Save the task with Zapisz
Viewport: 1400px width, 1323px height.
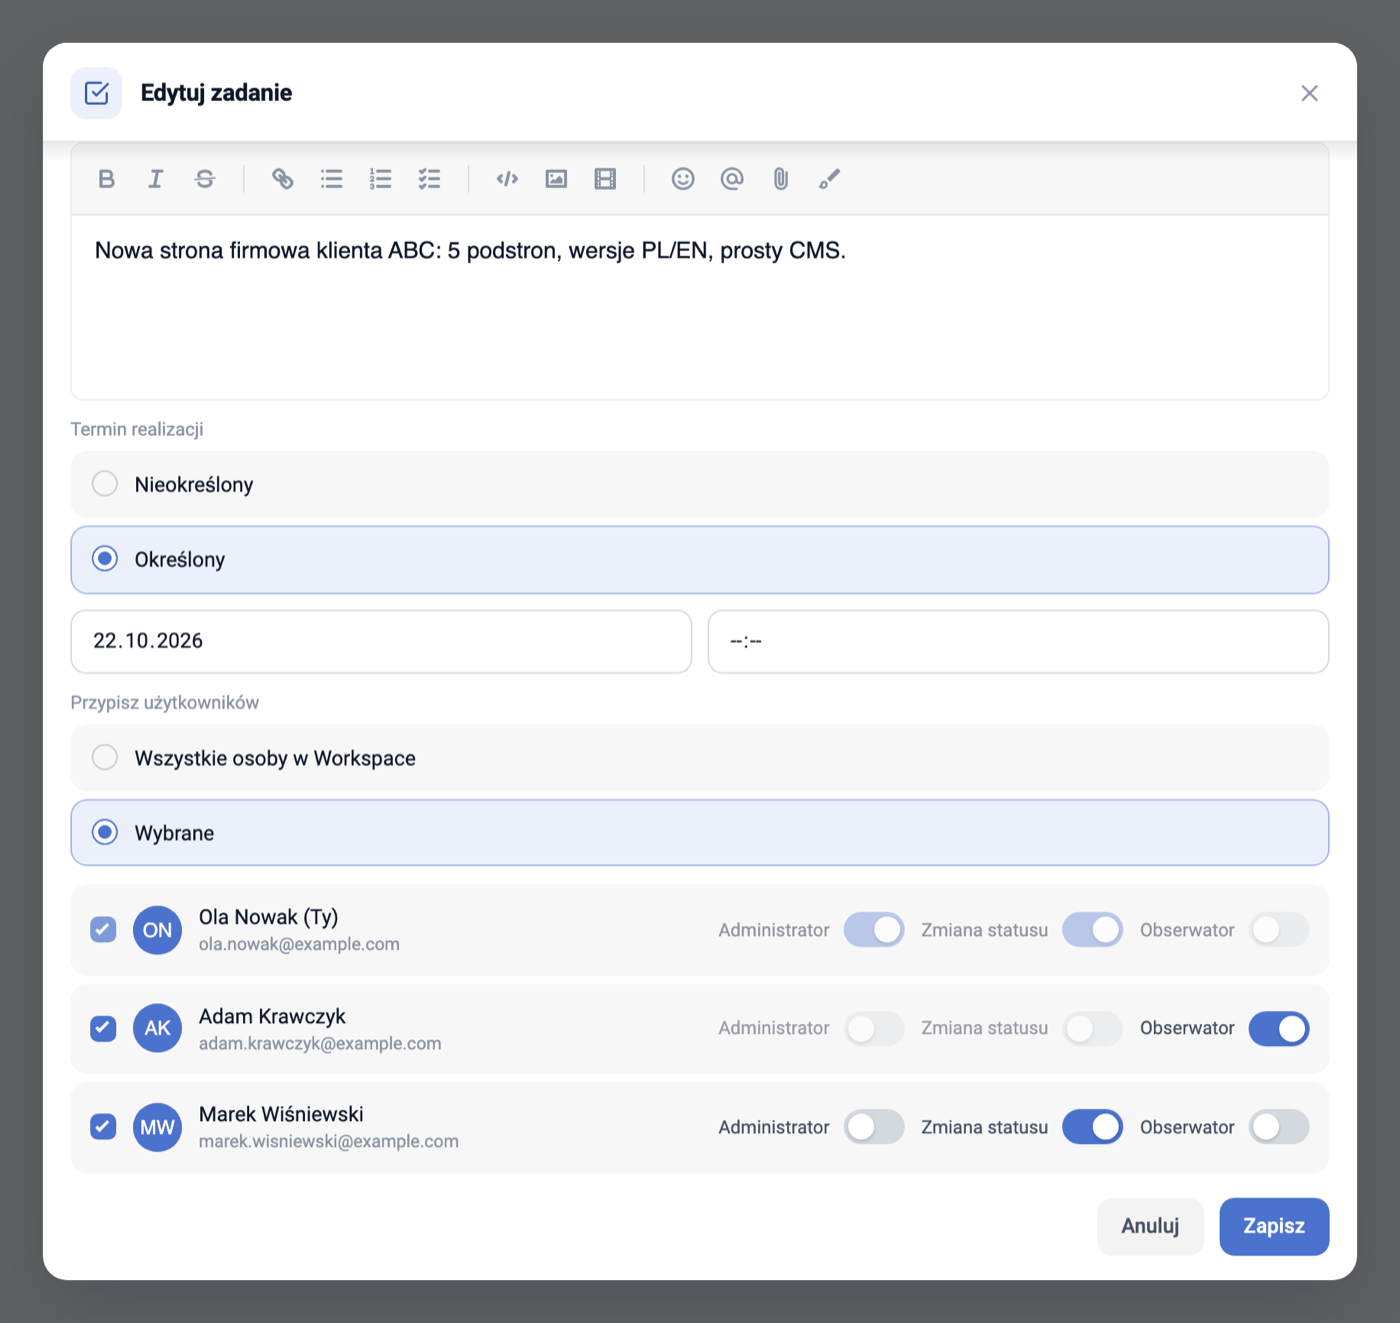pos(1274,1226)
